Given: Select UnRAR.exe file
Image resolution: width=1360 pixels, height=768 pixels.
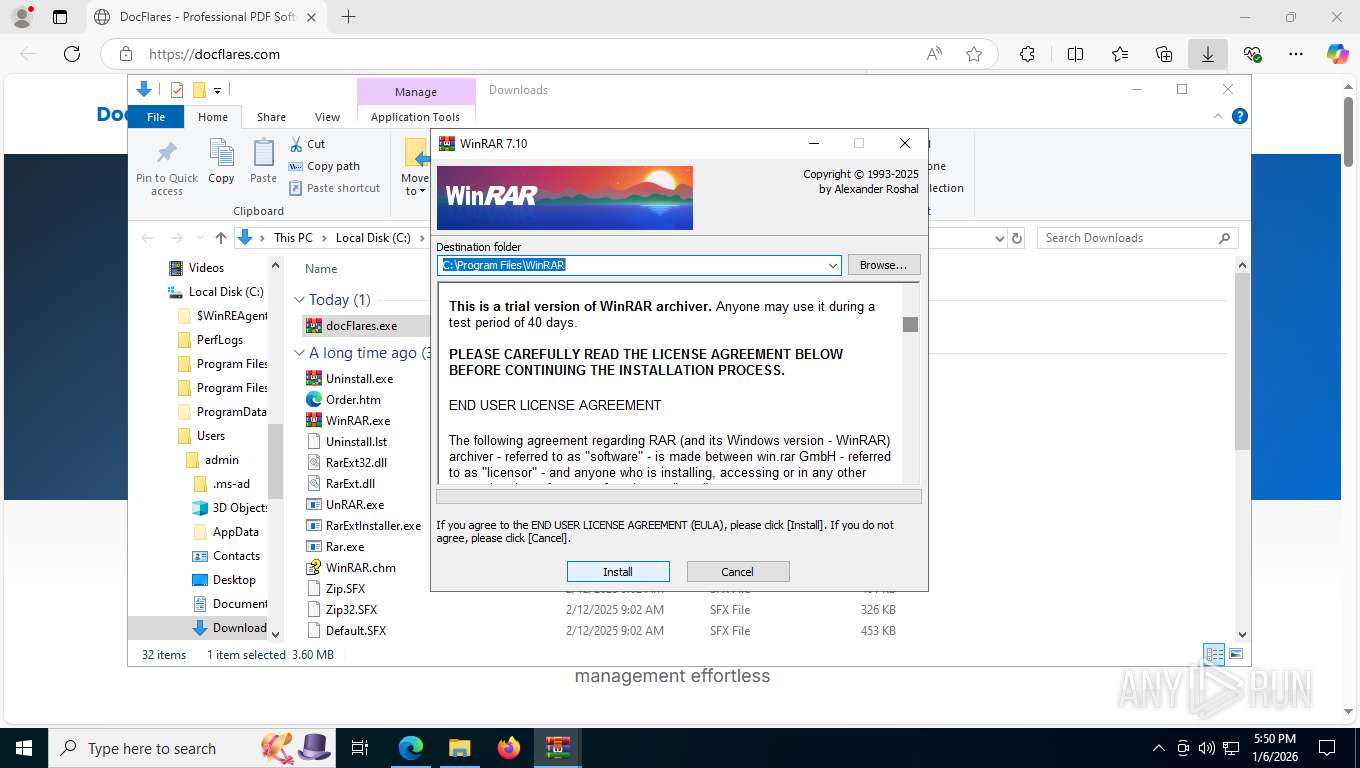Looking at the screenshot, I should 355,505.
